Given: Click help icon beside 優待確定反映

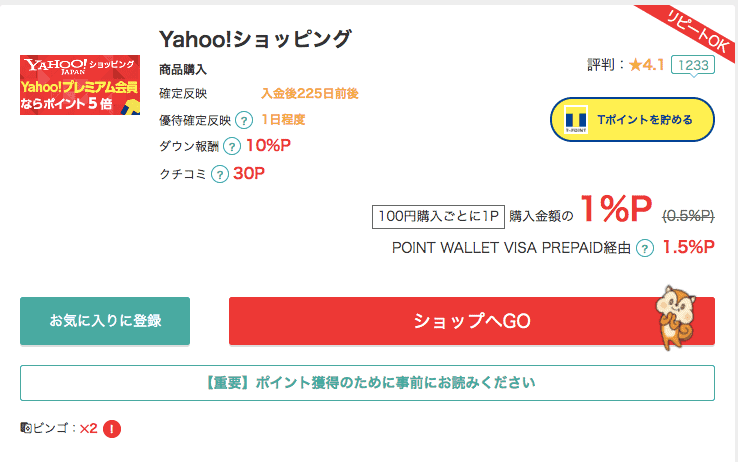Looking at the screenshot, I should pyautogui.click(x=243, y=120).
